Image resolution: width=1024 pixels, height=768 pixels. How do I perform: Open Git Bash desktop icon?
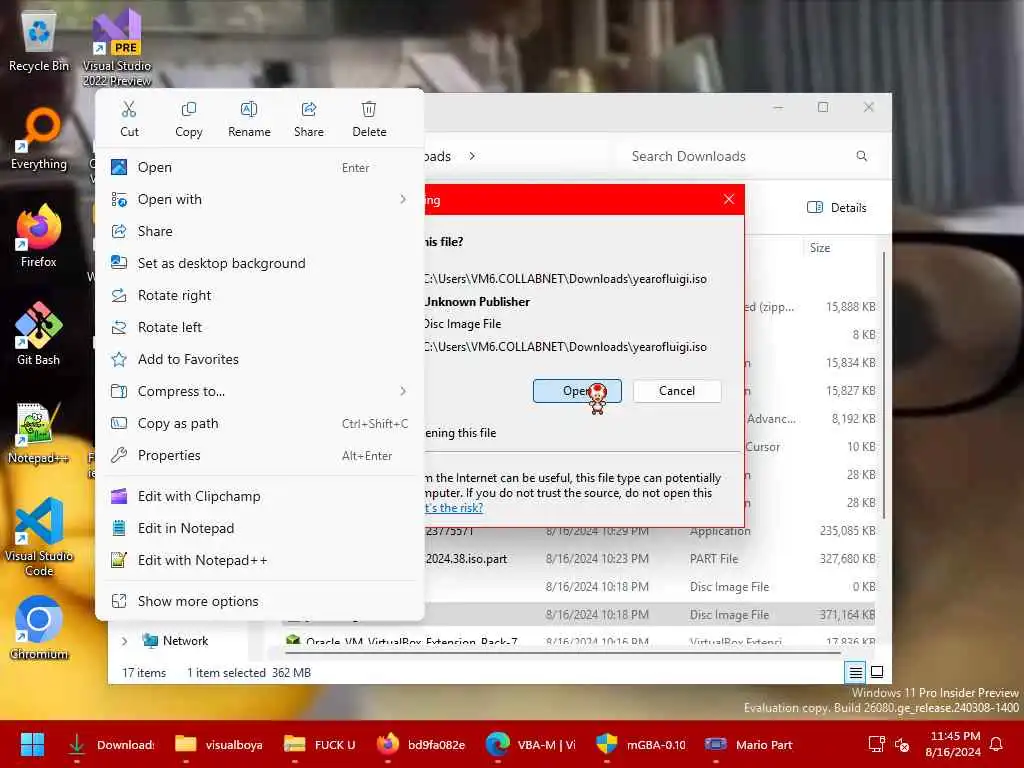pyautogui.click(x=39, y=334)
